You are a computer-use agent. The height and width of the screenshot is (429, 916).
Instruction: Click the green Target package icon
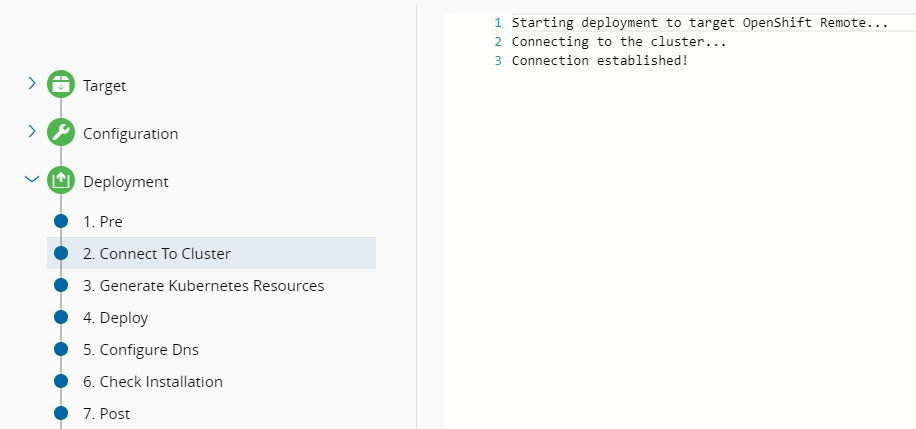click(x=61, y=85)
